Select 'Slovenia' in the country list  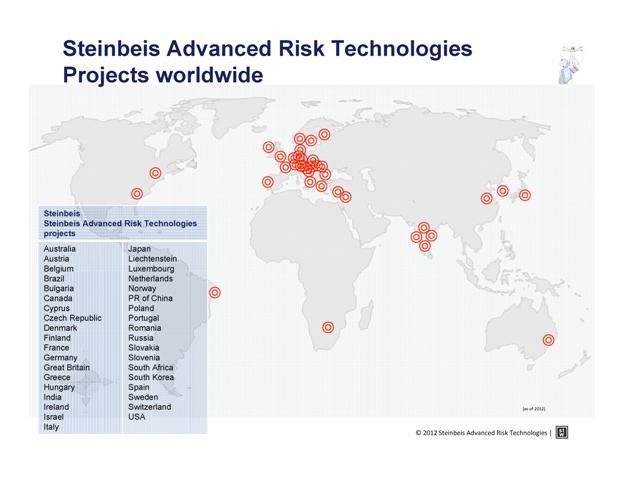coord(144,357)
